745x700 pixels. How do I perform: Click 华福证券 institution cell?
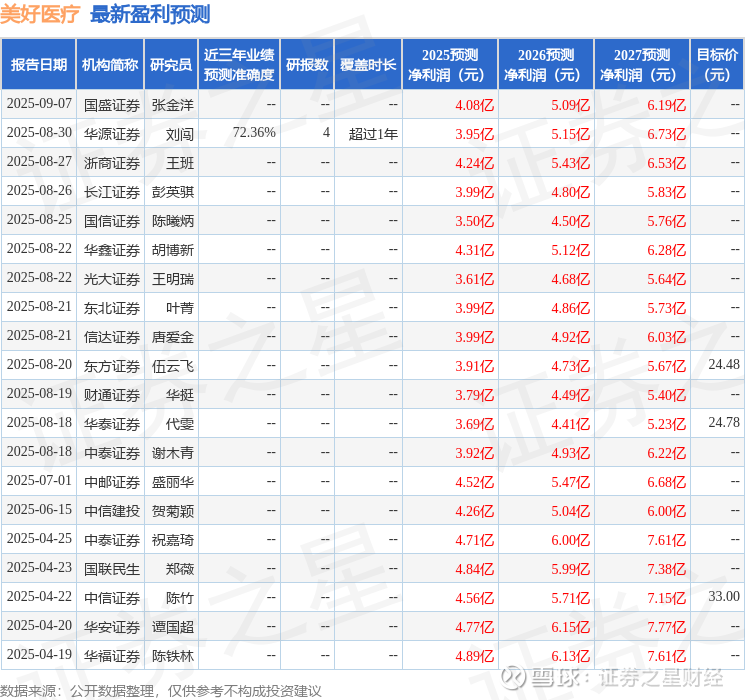click(112, 656)
